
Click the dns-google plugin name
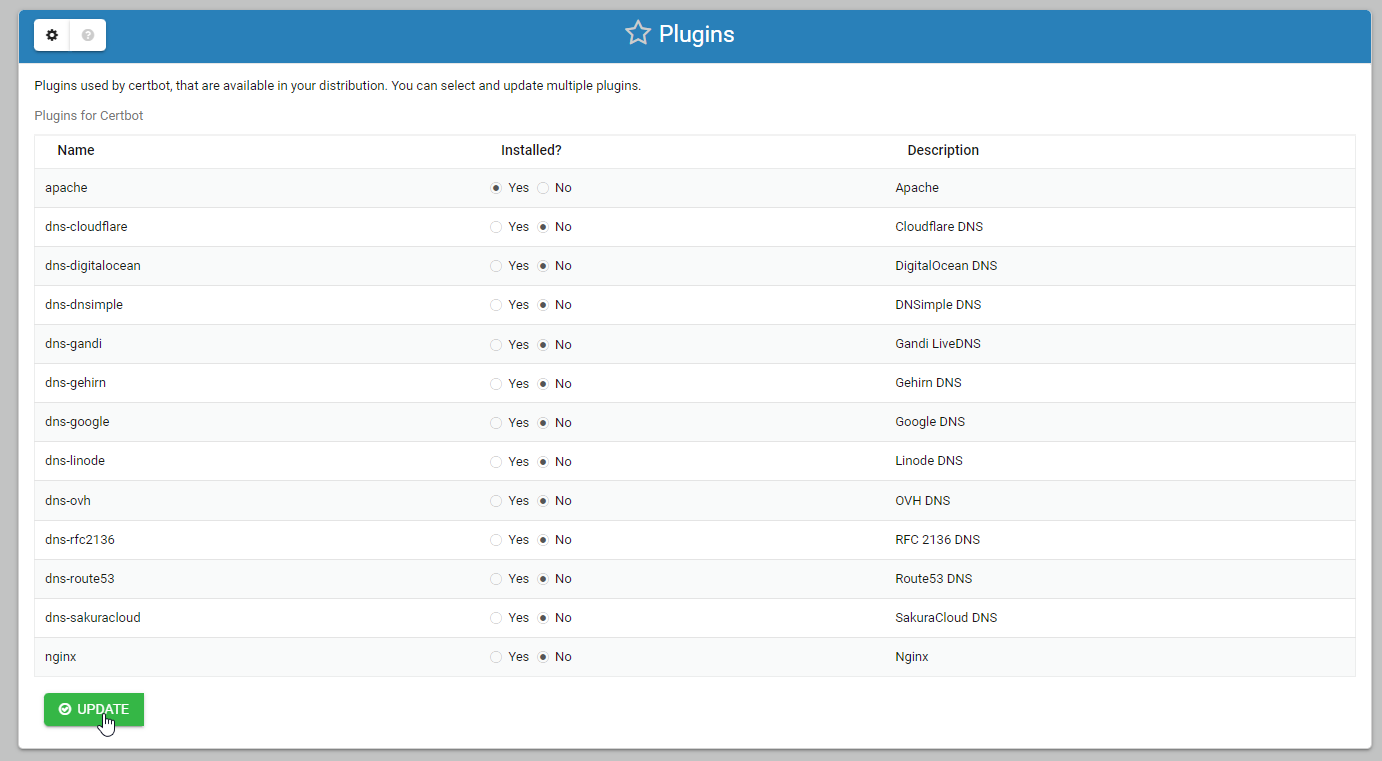77,422
